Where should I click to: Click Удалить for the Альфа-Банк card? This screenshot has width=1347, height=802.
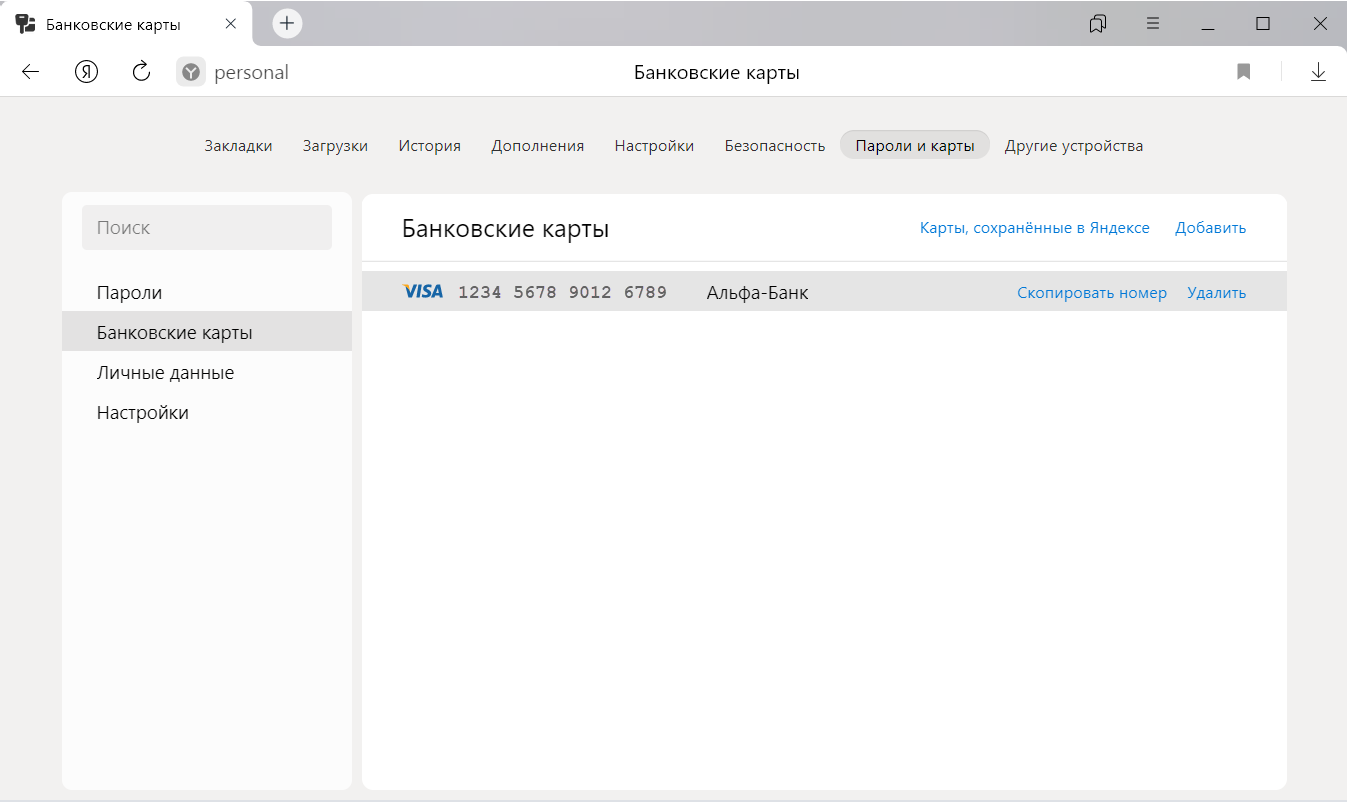(x=1216, y=292)
